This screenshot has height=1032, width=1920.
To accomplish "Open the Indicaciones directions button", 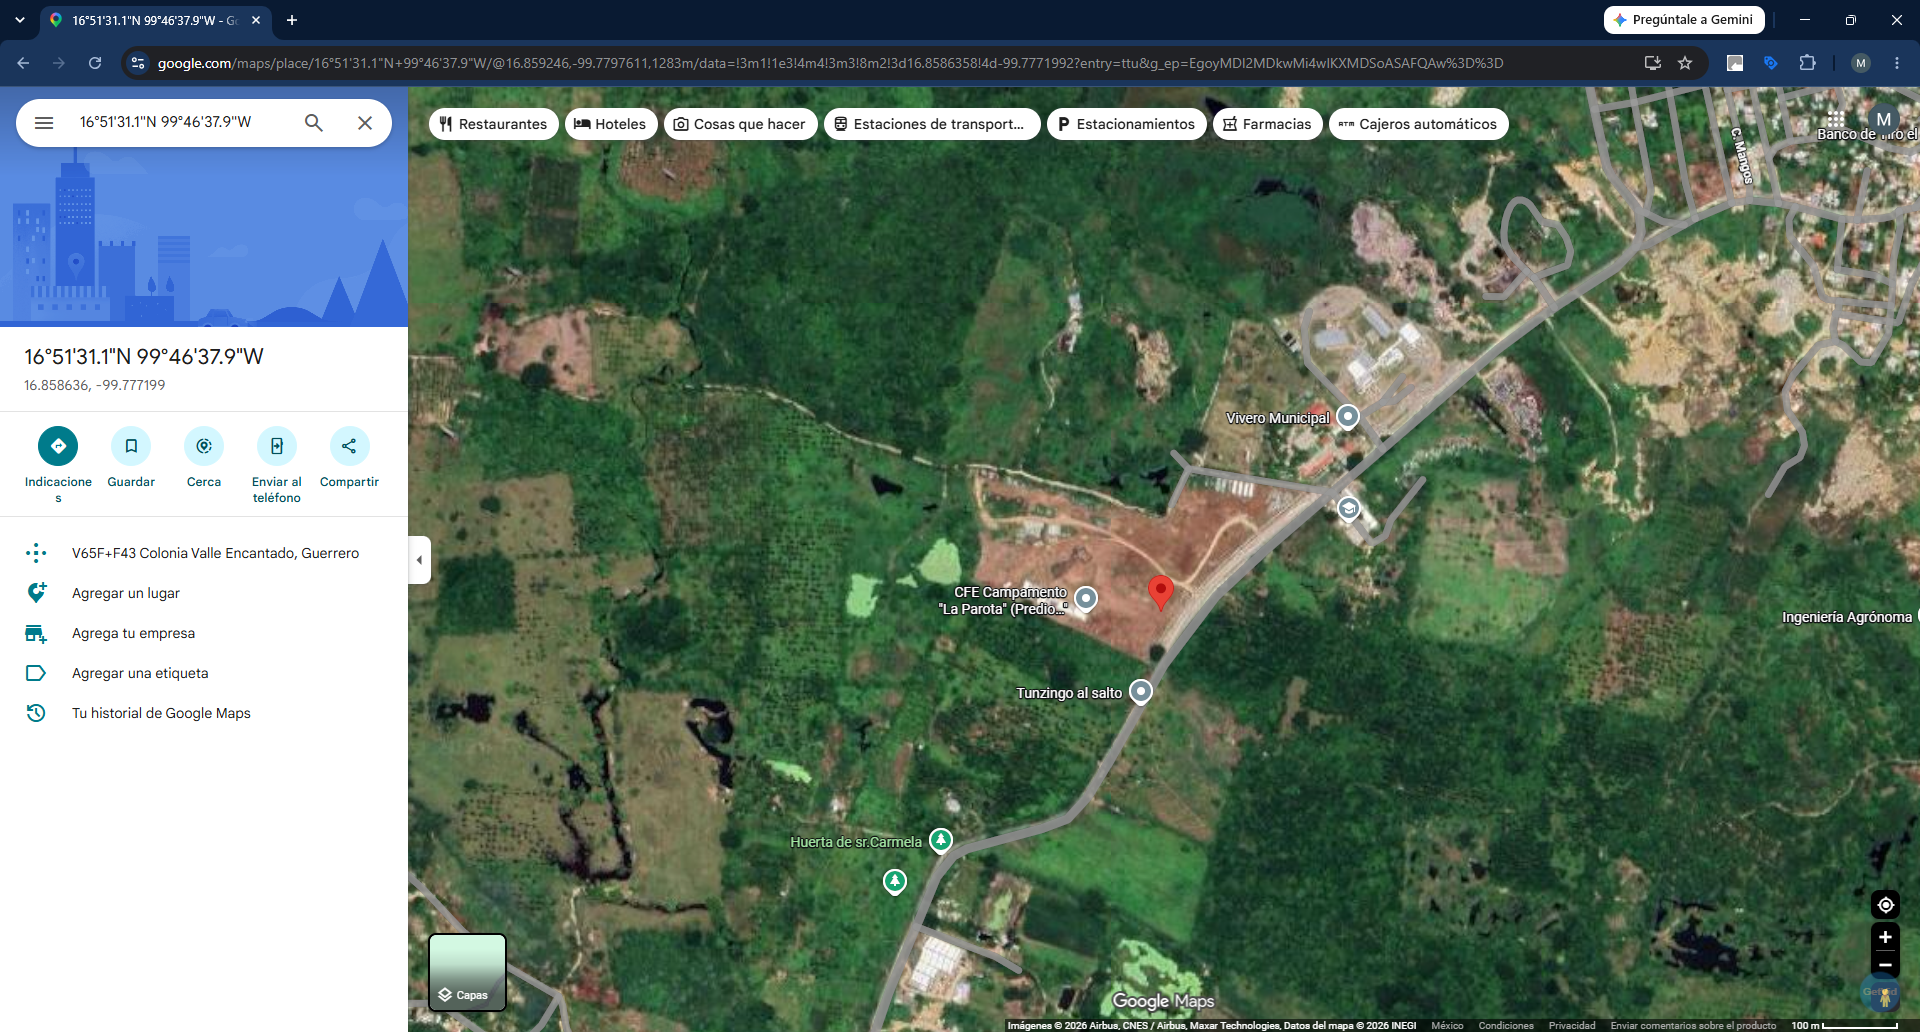I will pyautogui.click(x=58, y=446).
